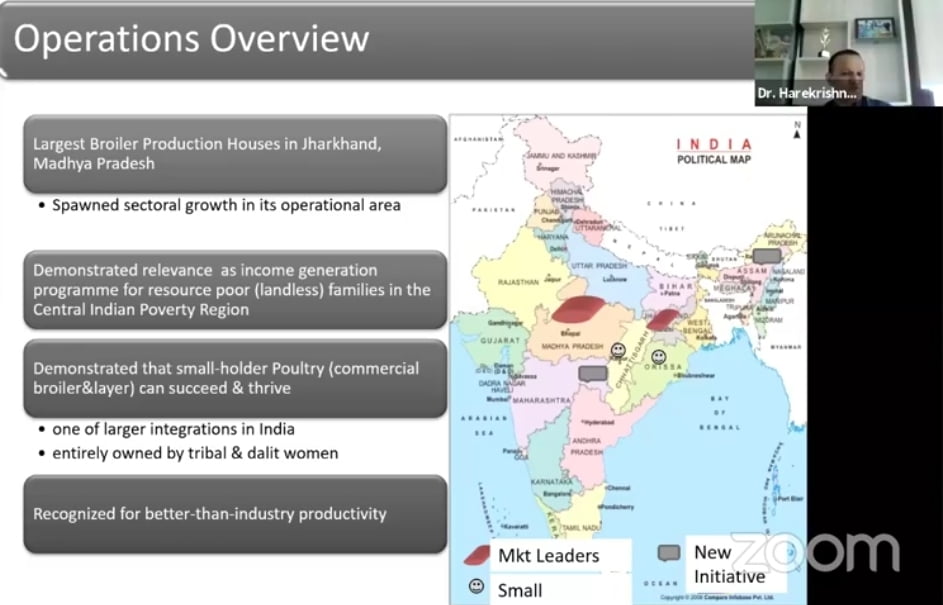This screenshot has width=943, height=605.
Task: Select the 'Largest Broiler Production Houses' box
Action: tap(235, 154)
